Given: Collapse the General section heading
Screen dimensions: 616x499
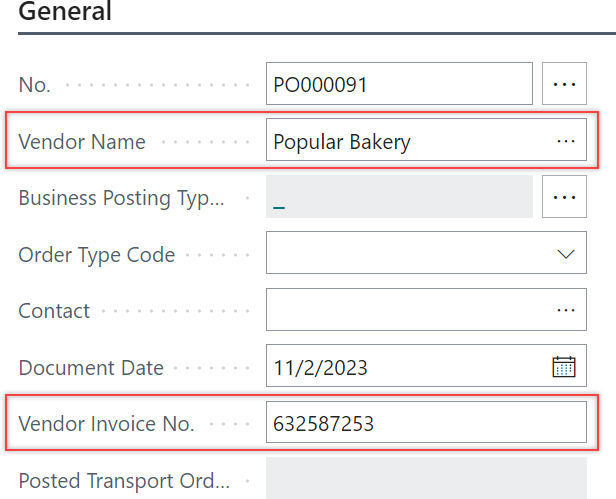Looking at the screenshot, I should (x=66, y=13).
